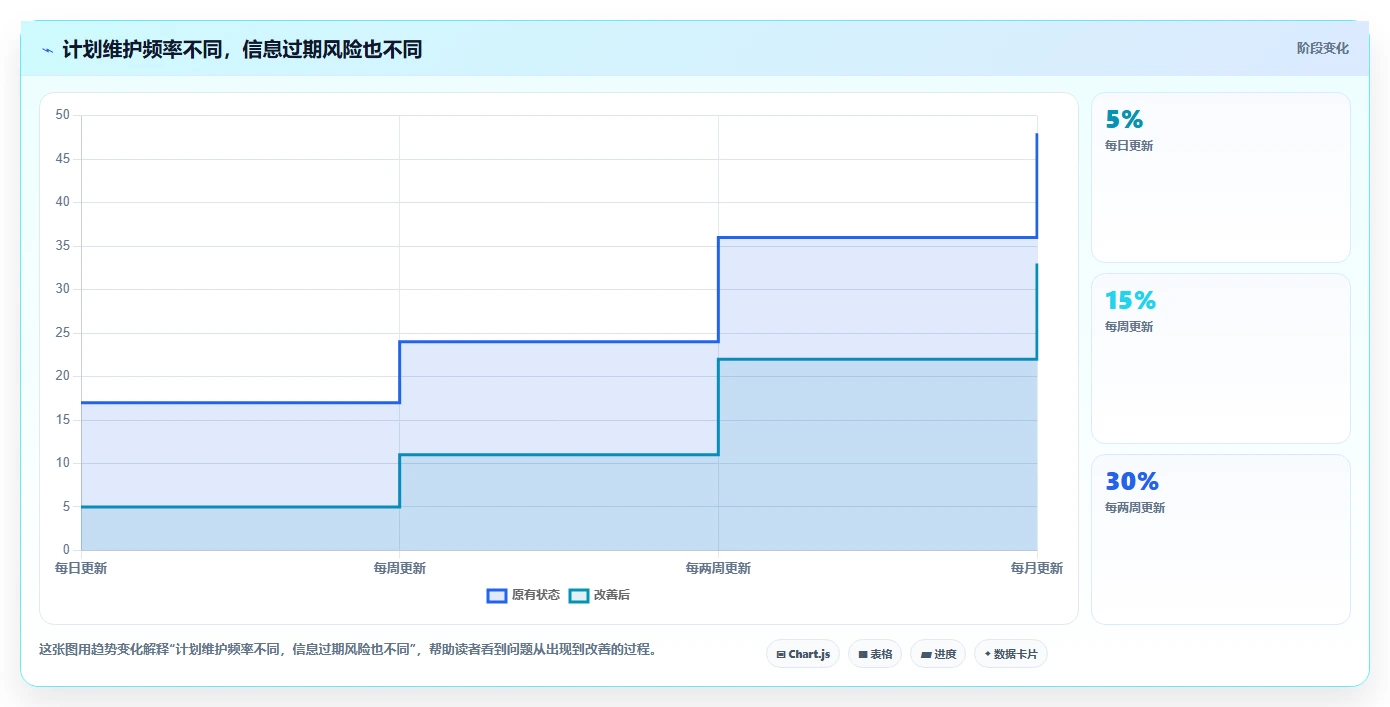Click the y-axis value 10
The image size is (1390, 707).
tap(63, 463)
